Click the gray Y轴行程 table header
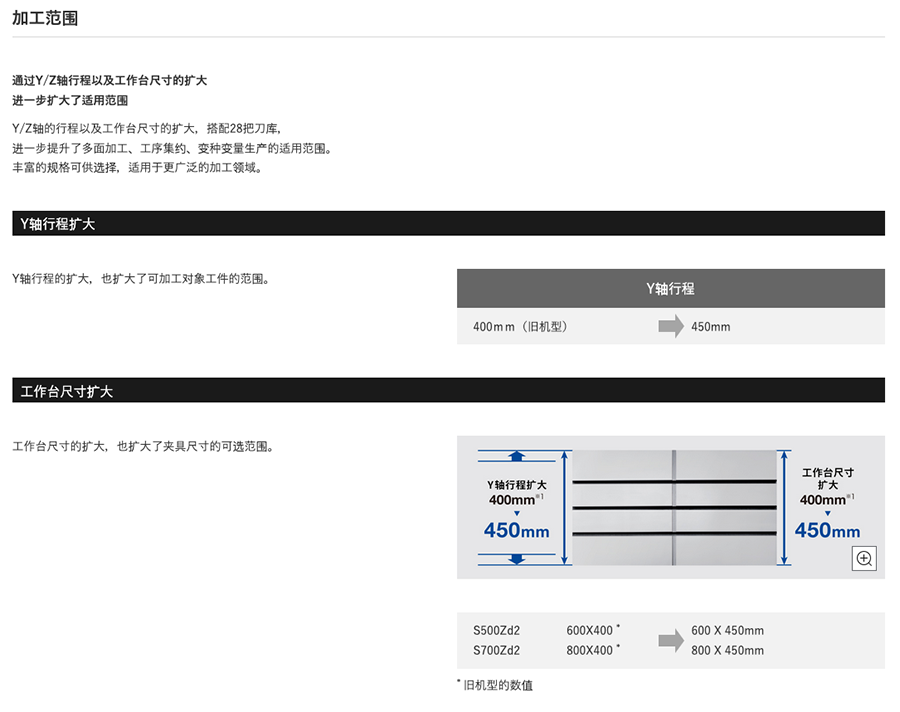Viewport: 900px width, 712px height. (670, 288)
